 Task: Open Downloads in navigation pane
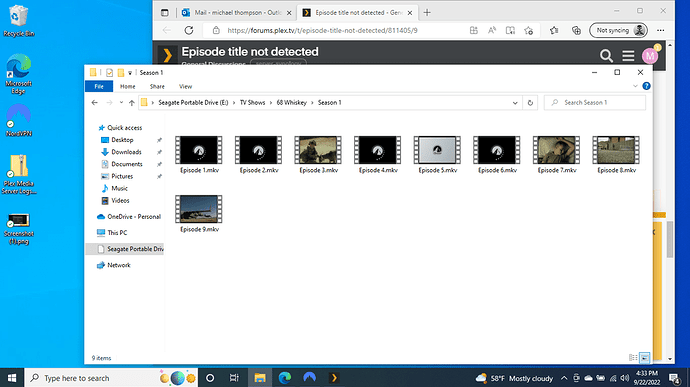tap(126, 152)
